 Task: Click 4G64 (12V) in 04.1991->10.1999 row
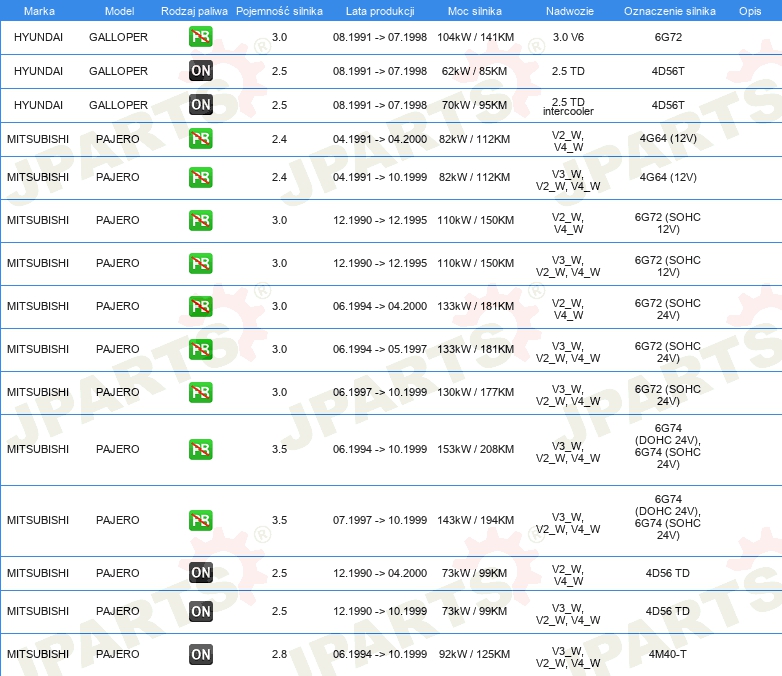coord(668,177)
